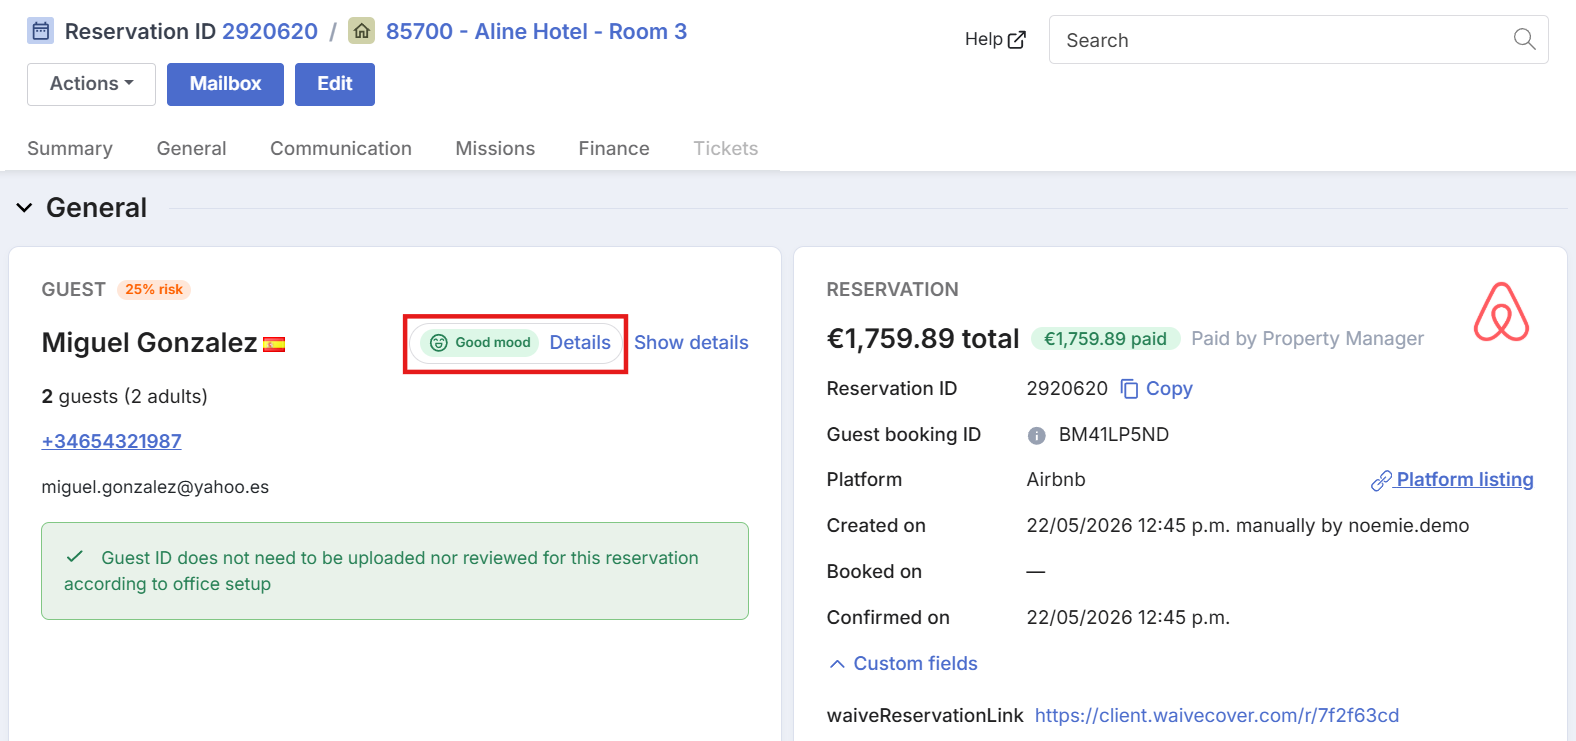Click the property house icon
Image resolution: width=1576 pixels, height=741 pixels.
[x=361, y=31]
